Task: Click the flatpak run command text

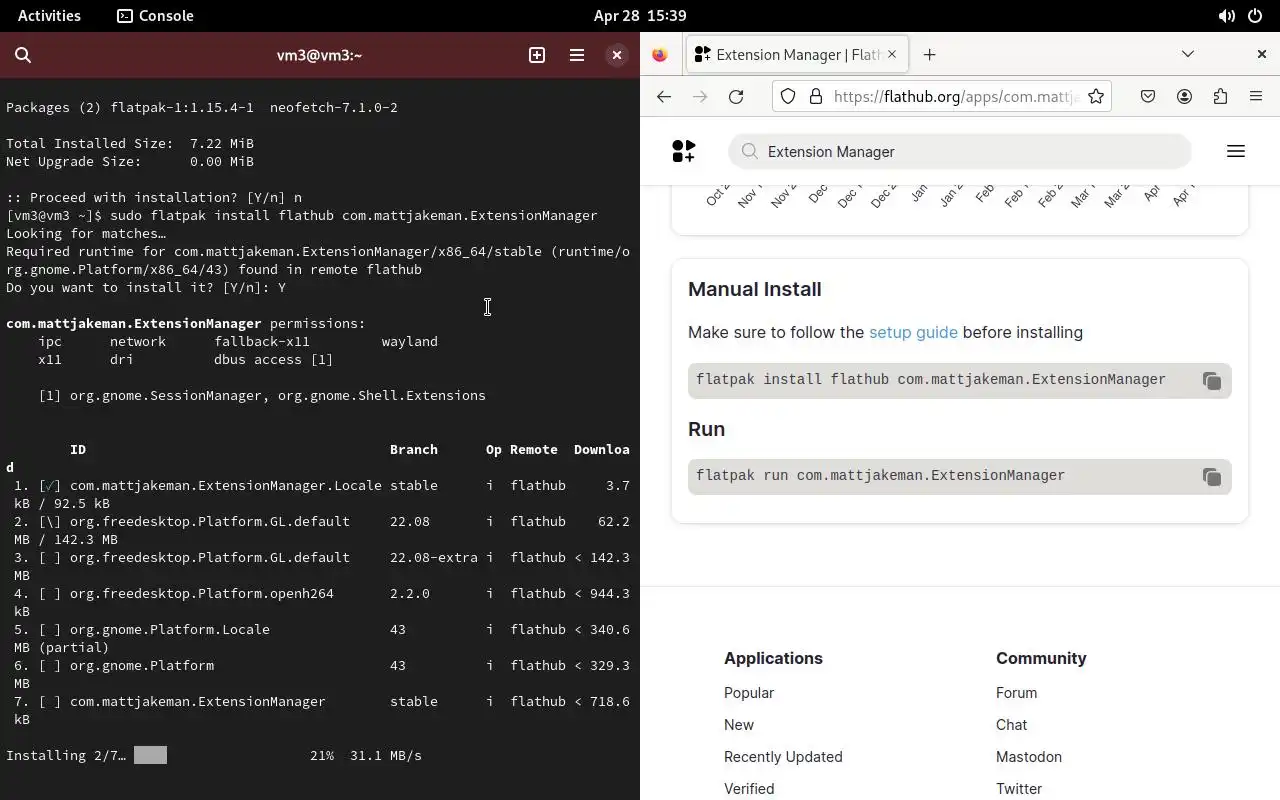Action: [x=880, y=475]
